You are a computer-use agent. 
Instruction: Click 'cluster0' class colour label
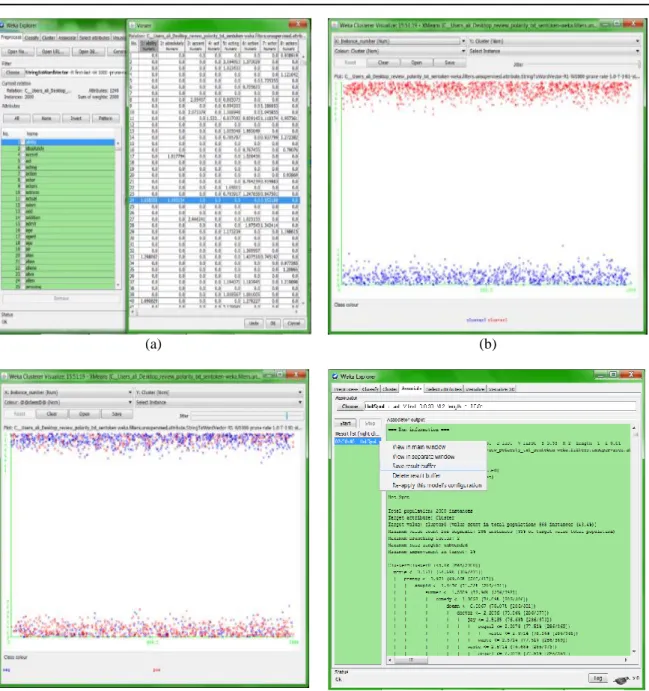pos(476,320)
